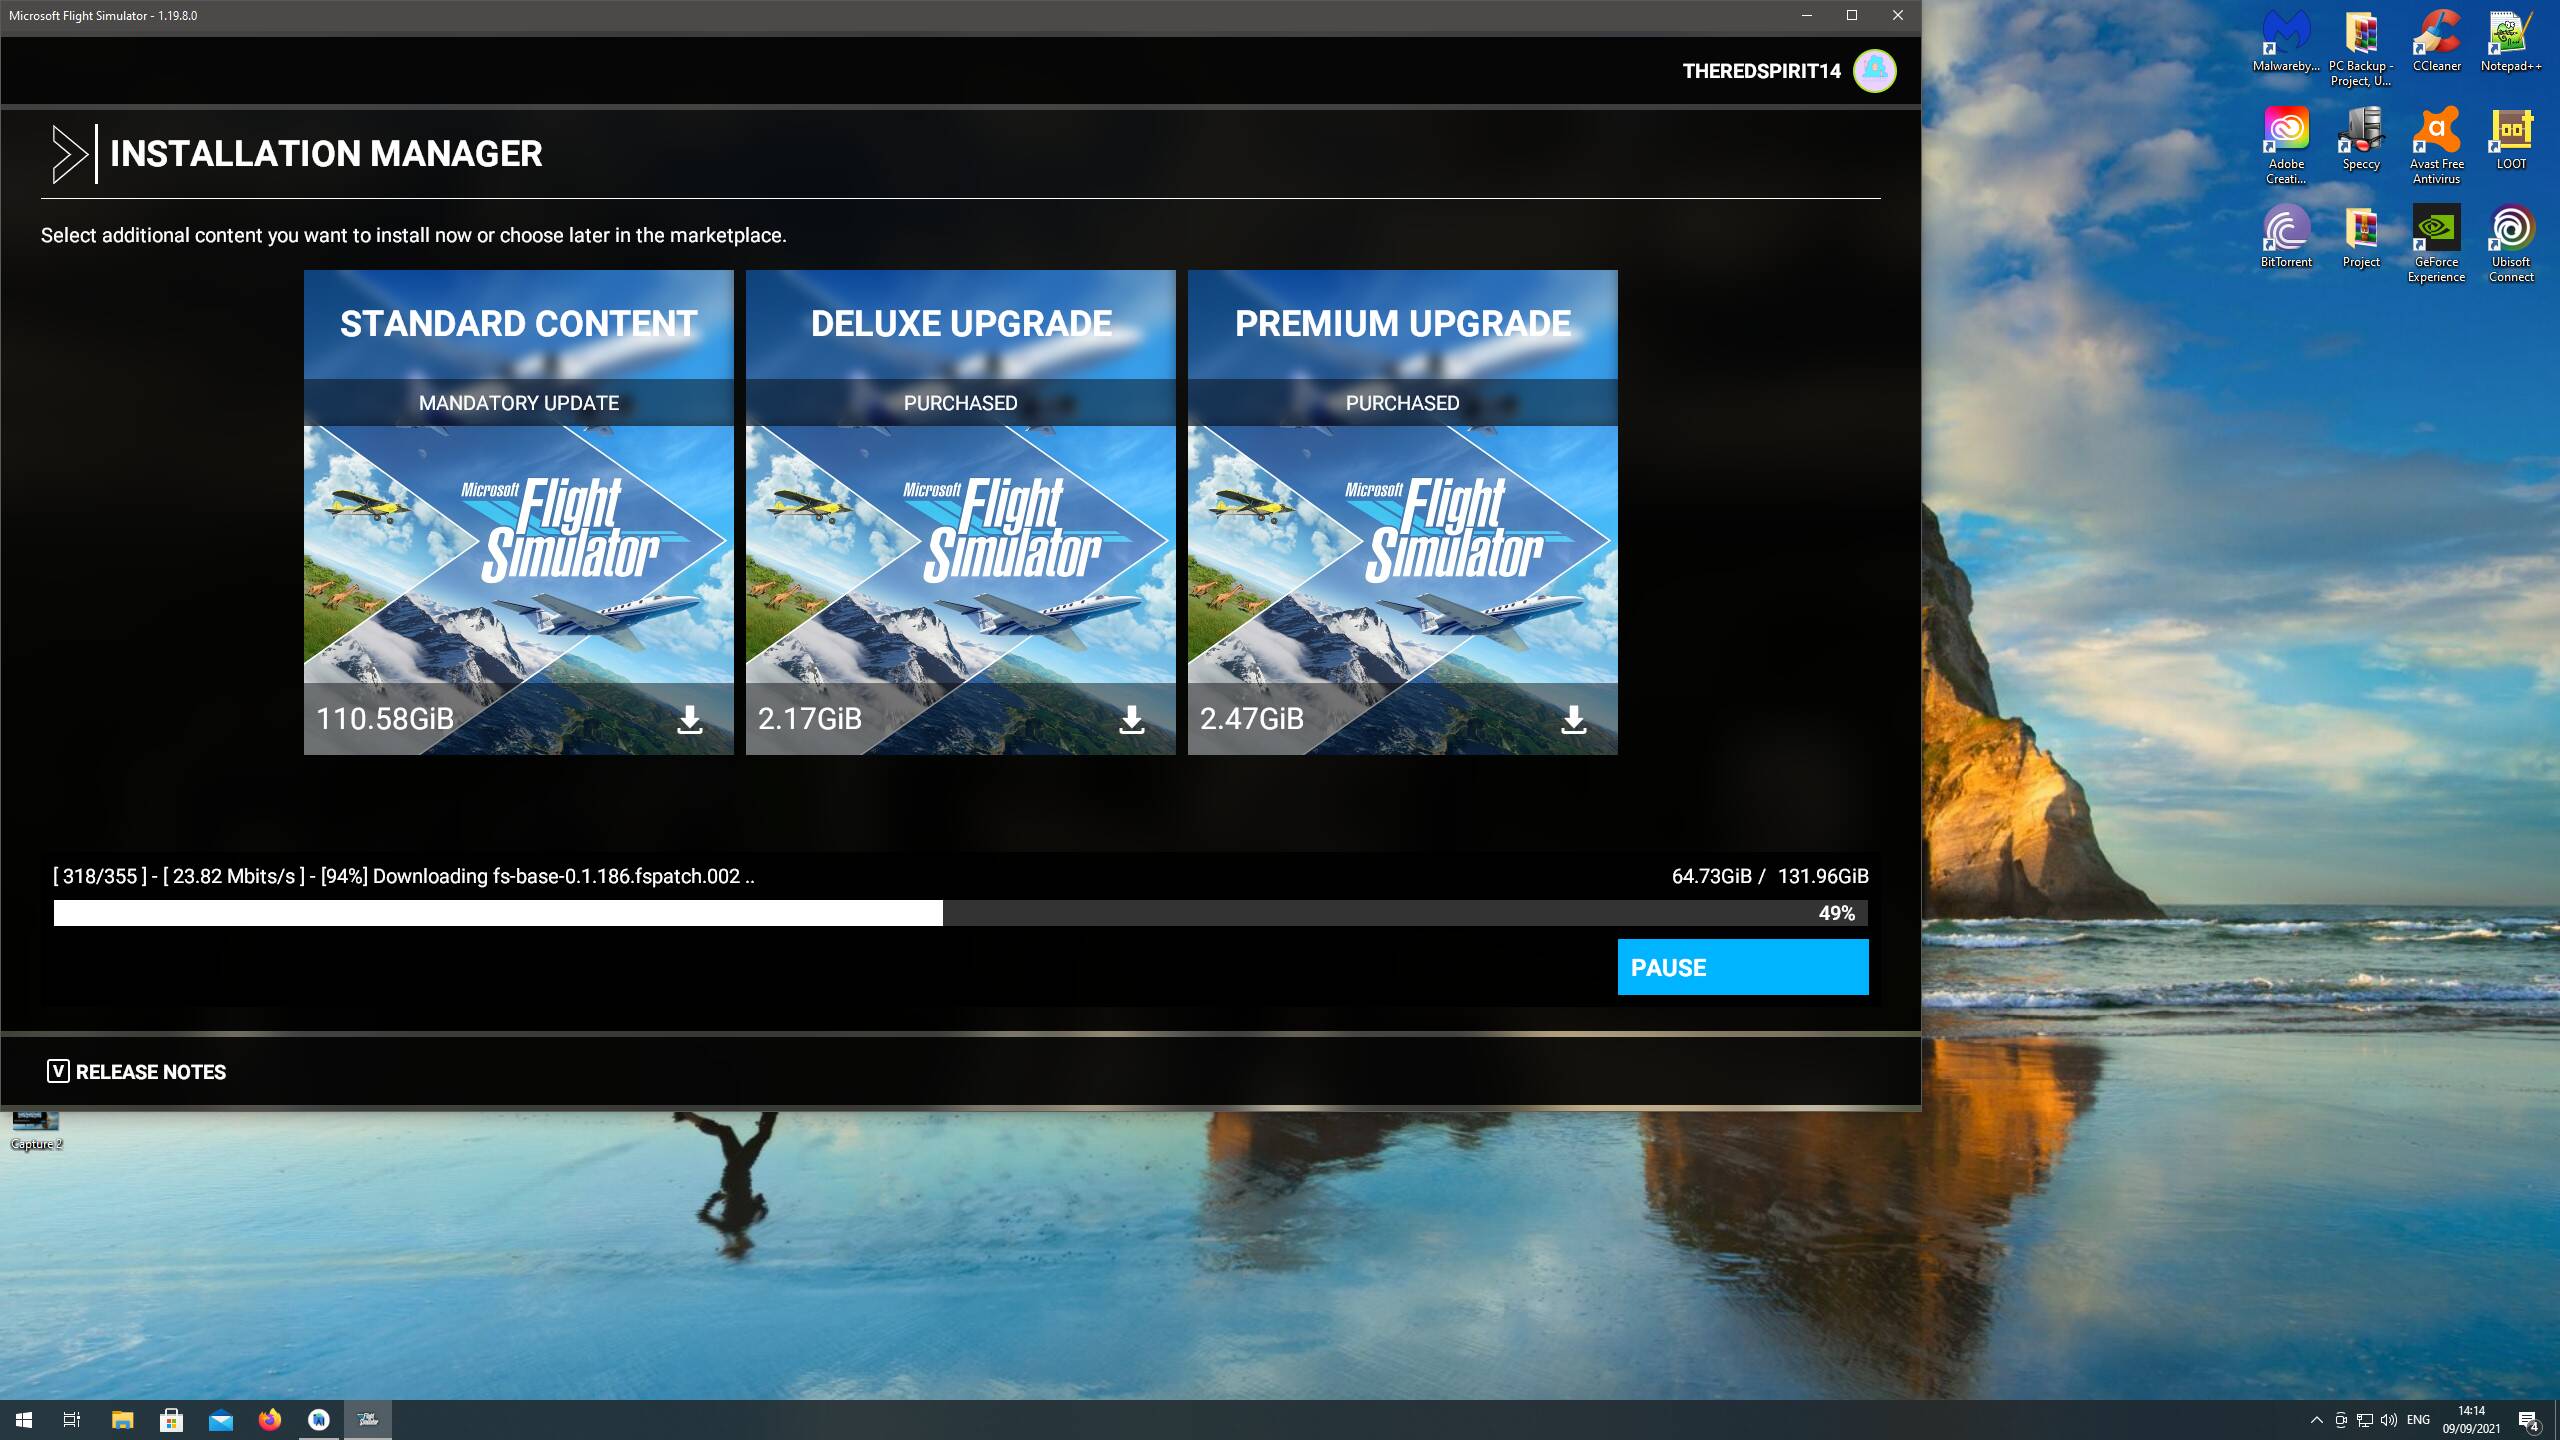Click the PAUSE button to stop download
2560x1440 pixels.
[x=1742, y=965]
